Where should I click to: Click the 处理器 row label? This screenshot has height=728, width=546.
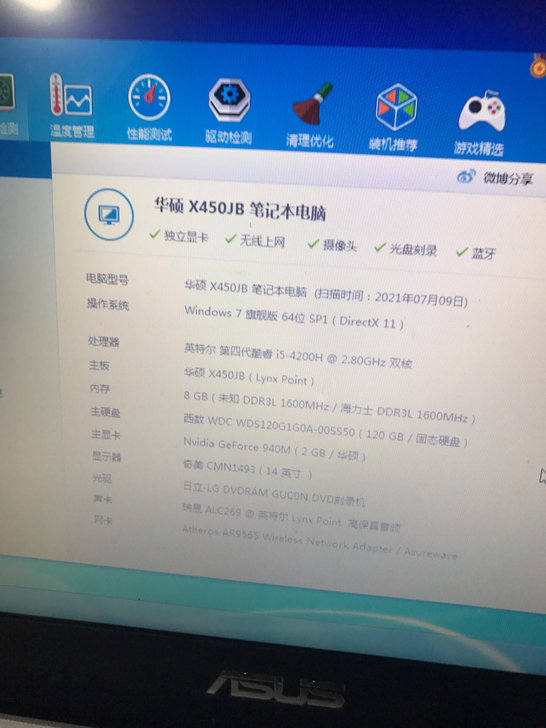click(x=104, y=342)
